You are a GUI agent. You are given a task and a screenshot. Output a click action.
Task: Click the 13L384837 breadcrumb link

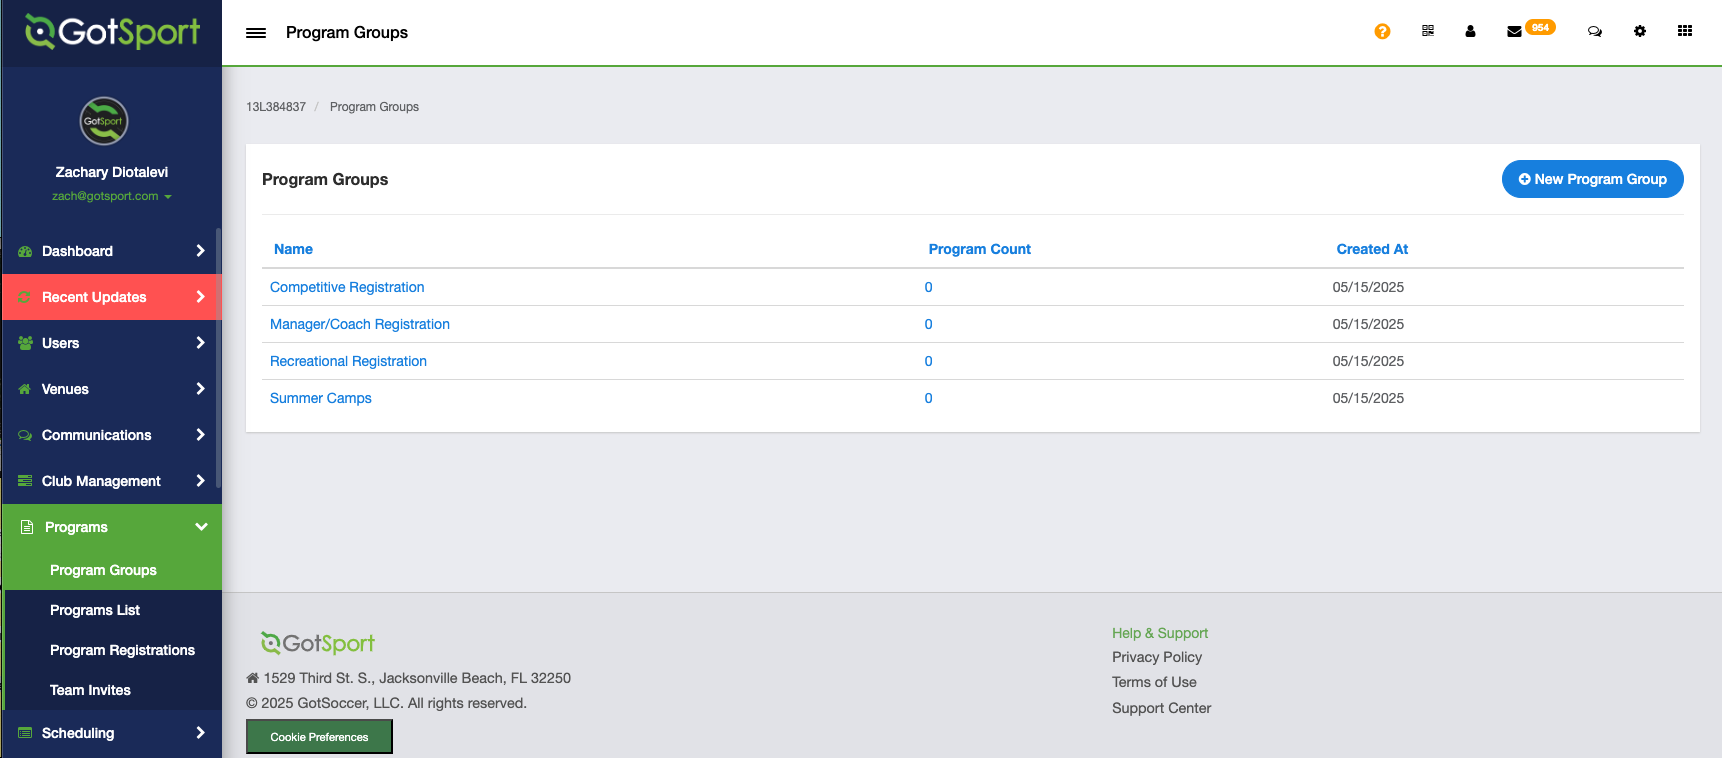276,107
